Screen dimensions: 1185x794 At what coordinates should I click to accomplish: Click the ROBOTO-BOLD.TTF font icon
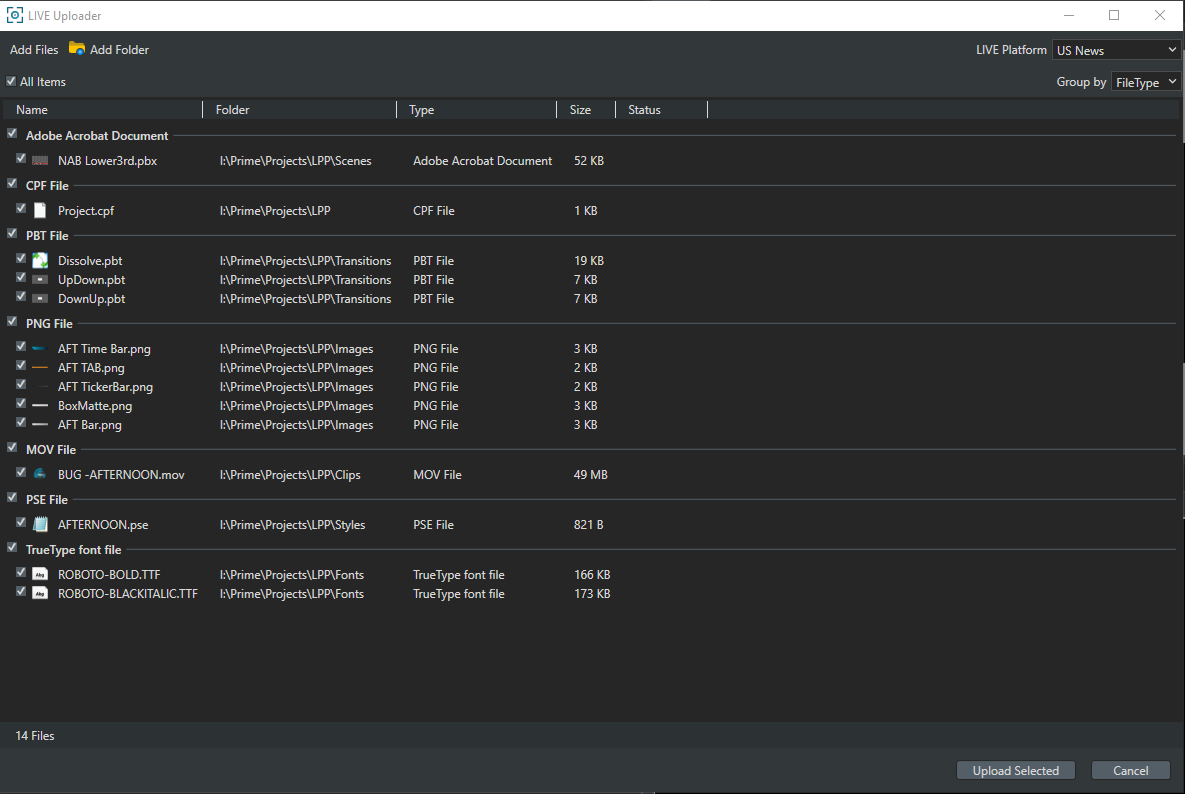point(40,575)
